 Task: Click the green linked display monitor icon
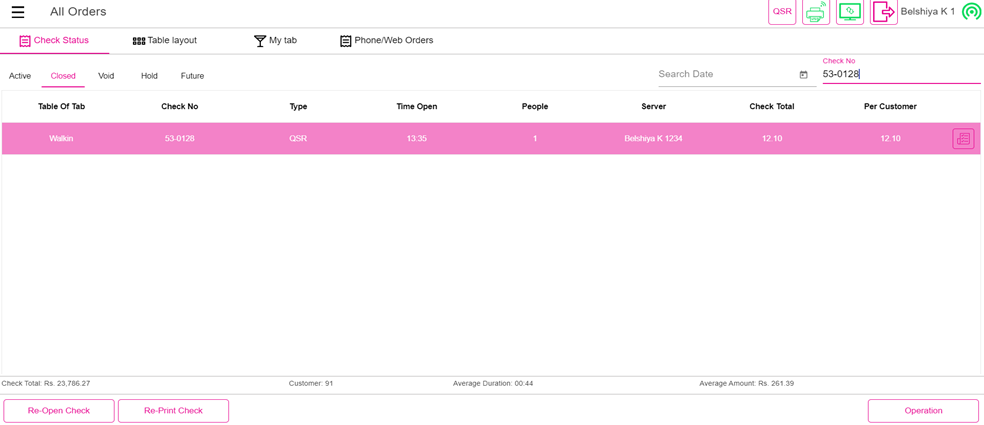[850, 12]
